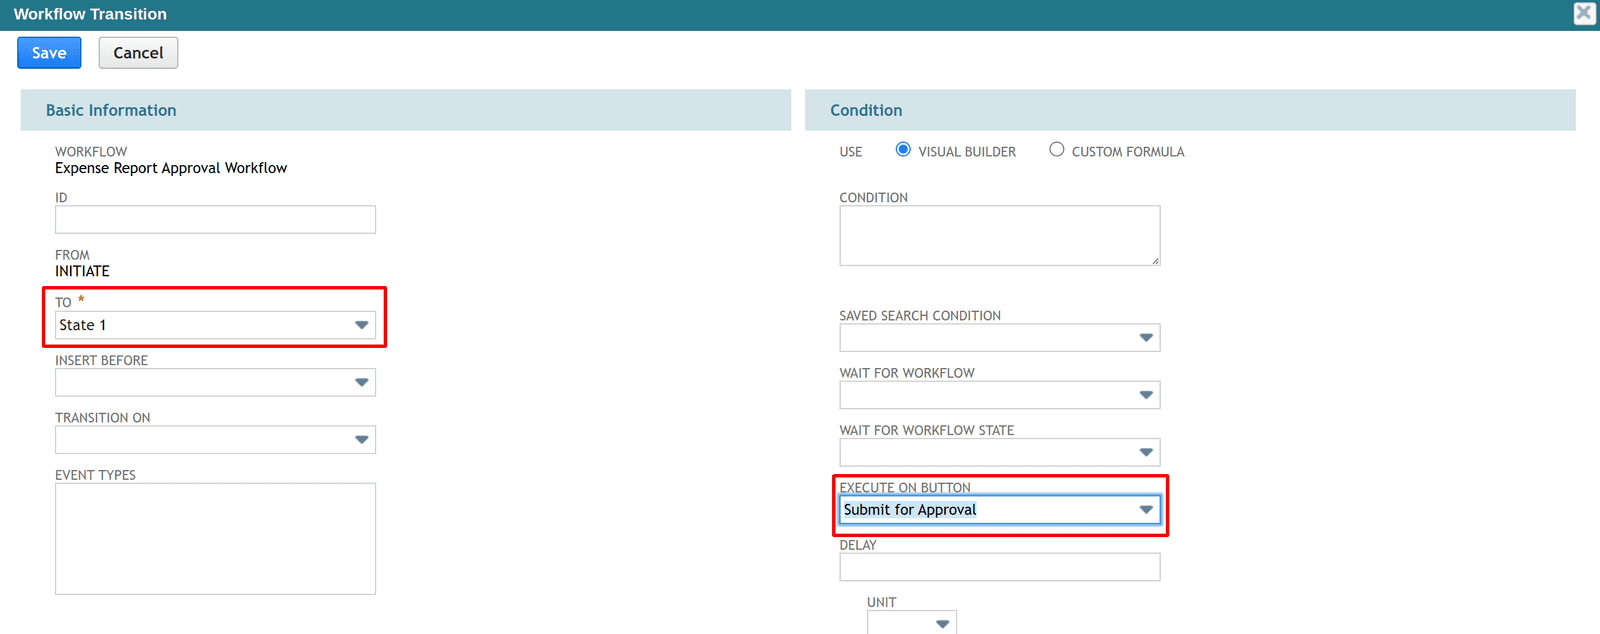This screenshot has height=634, width=1600.
Task: Select the Visual Builder radio button
Action: point(903,150)
